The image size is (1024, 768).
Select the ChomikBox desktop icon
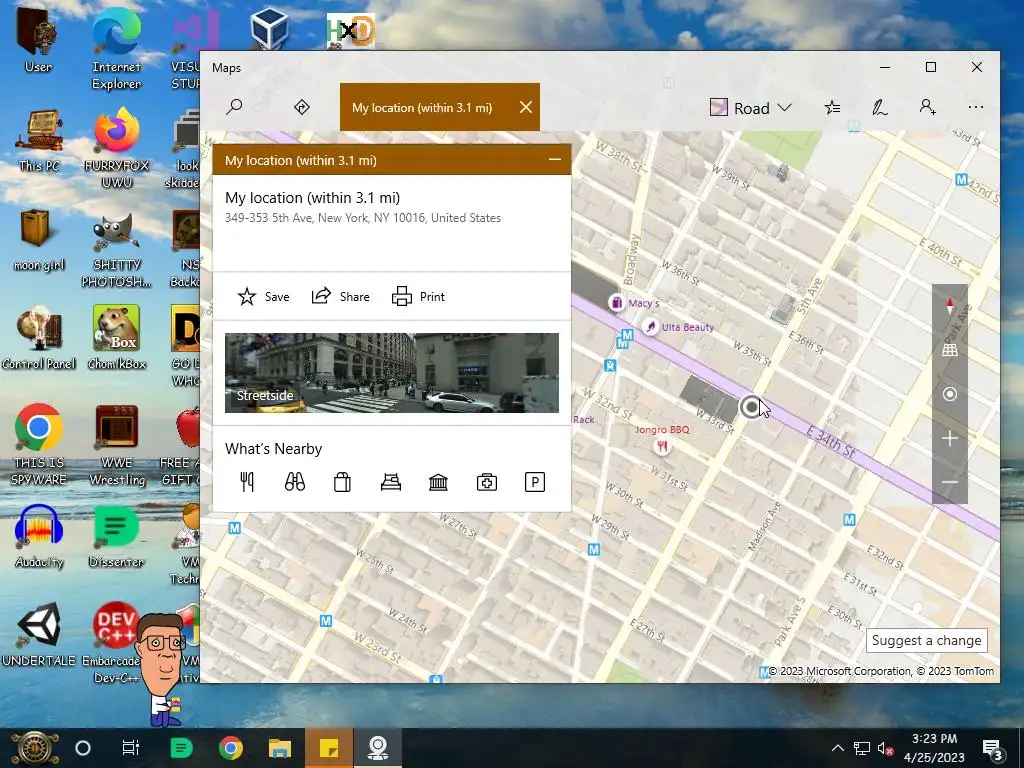(x=117, y=337)
